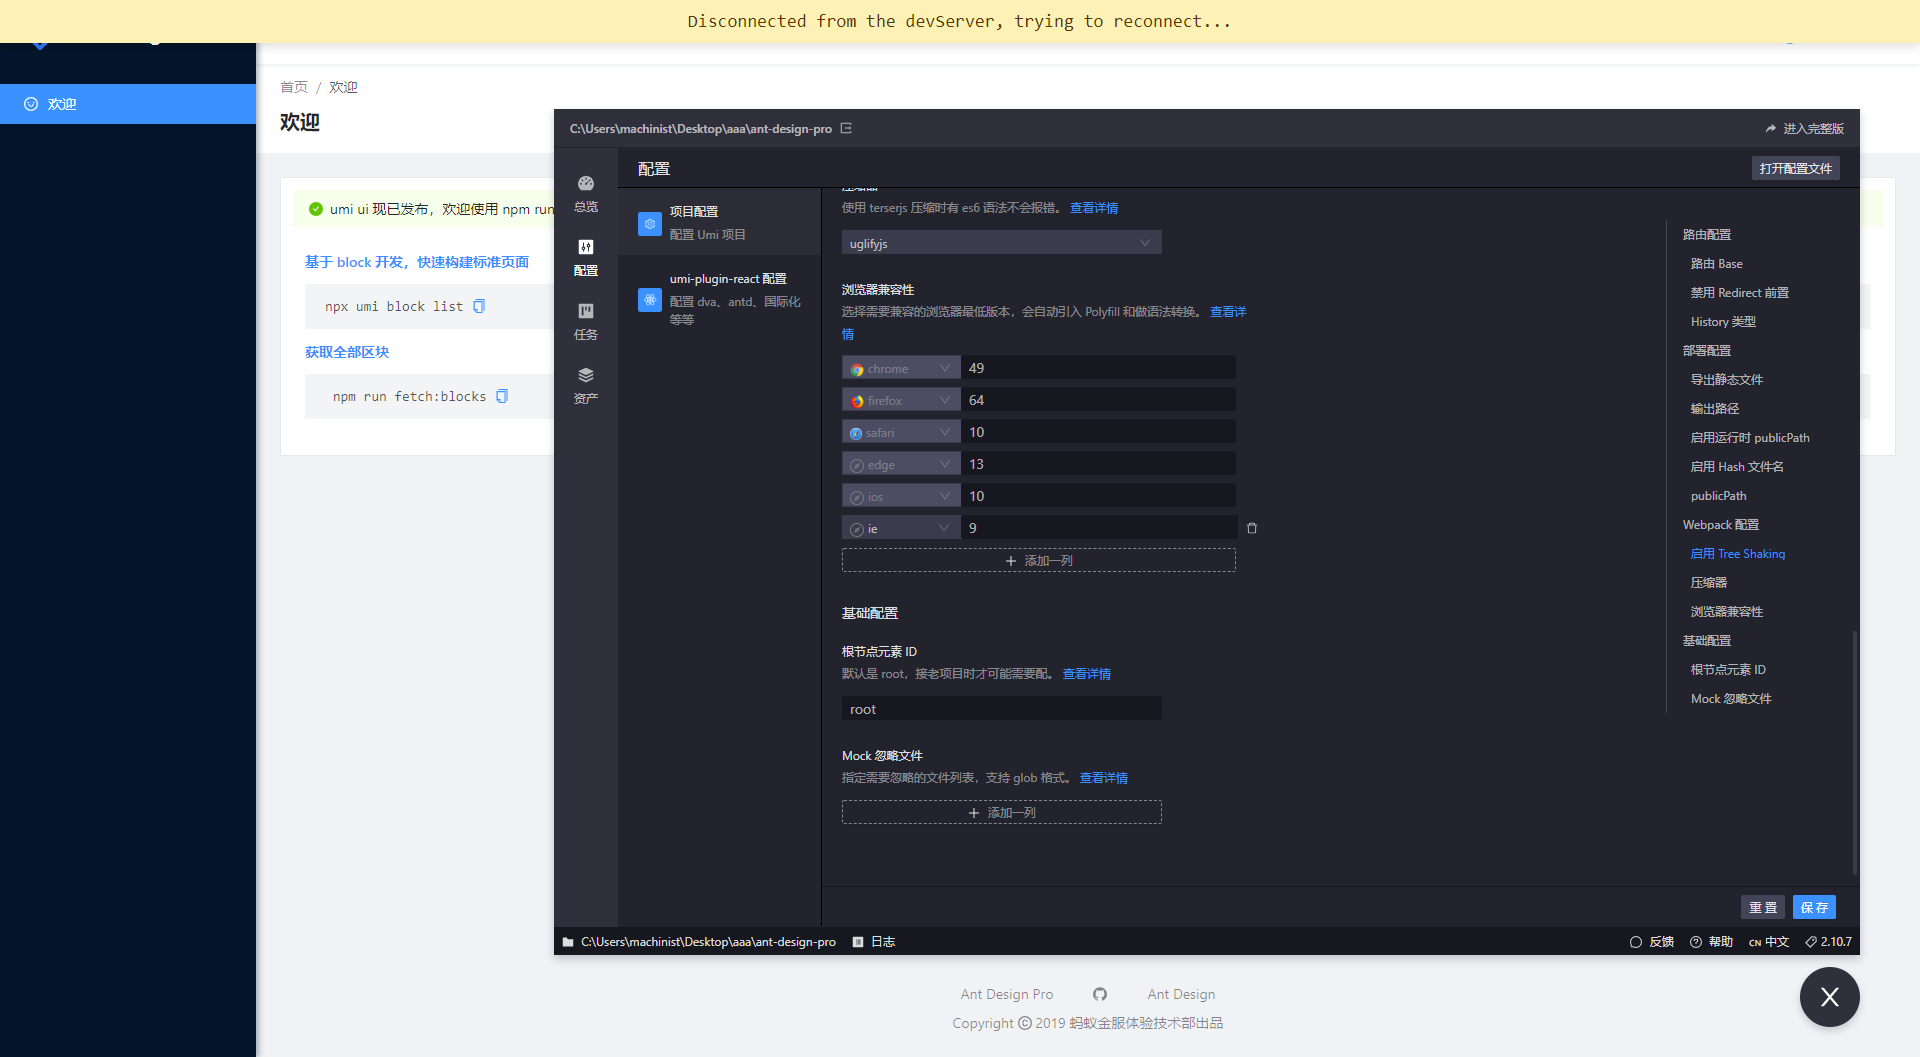Open 查看详情 link for root element ID
The width and height of the screenshot is (1920, 1057).
coord(1087,674)
